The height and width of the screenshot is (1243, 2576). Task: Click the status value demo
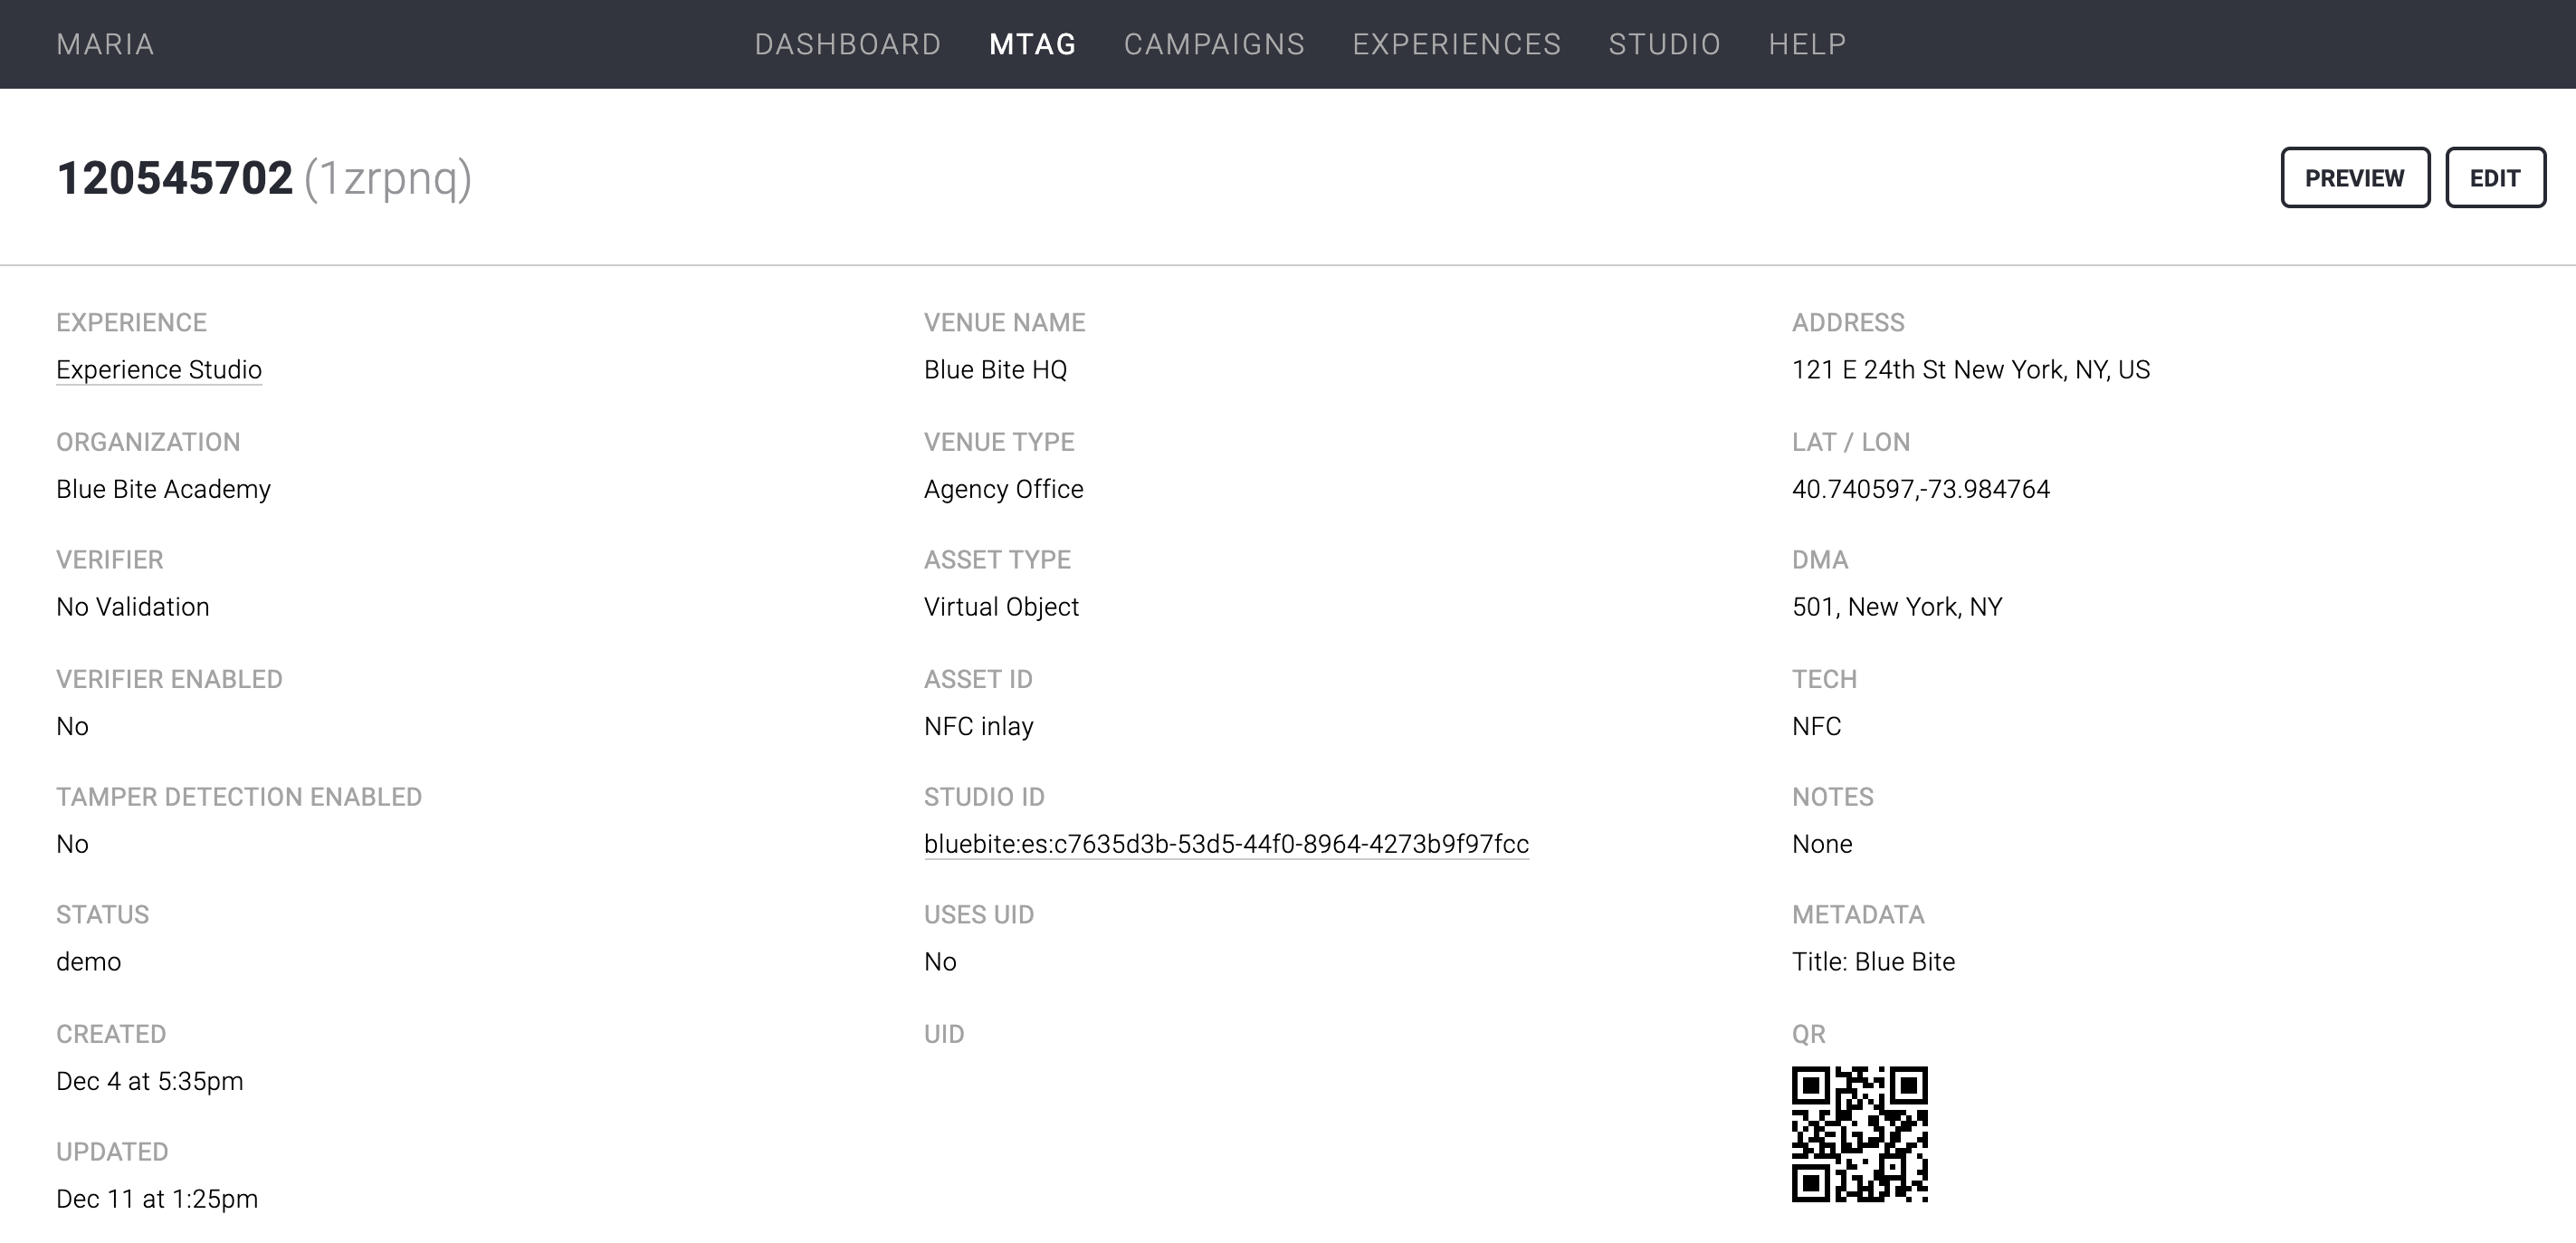pyautogui.click(x=88, y=962)
